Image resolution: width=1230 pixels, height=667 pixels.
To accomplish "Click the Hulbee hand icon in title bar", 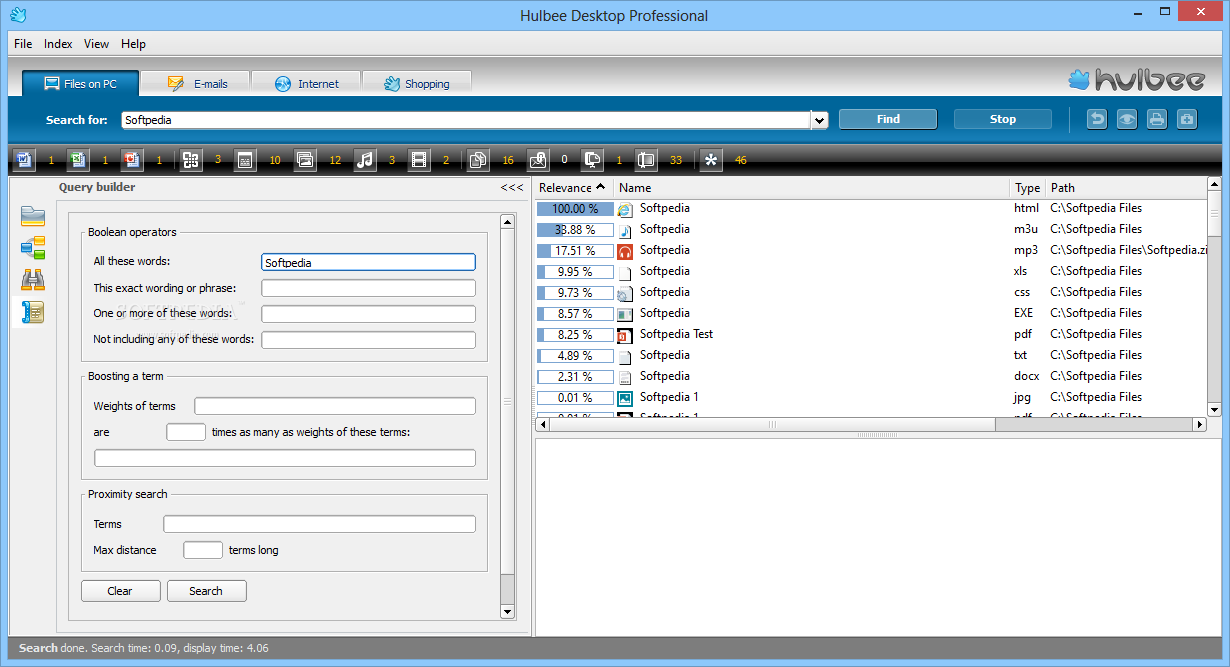I will click(17, 15).
